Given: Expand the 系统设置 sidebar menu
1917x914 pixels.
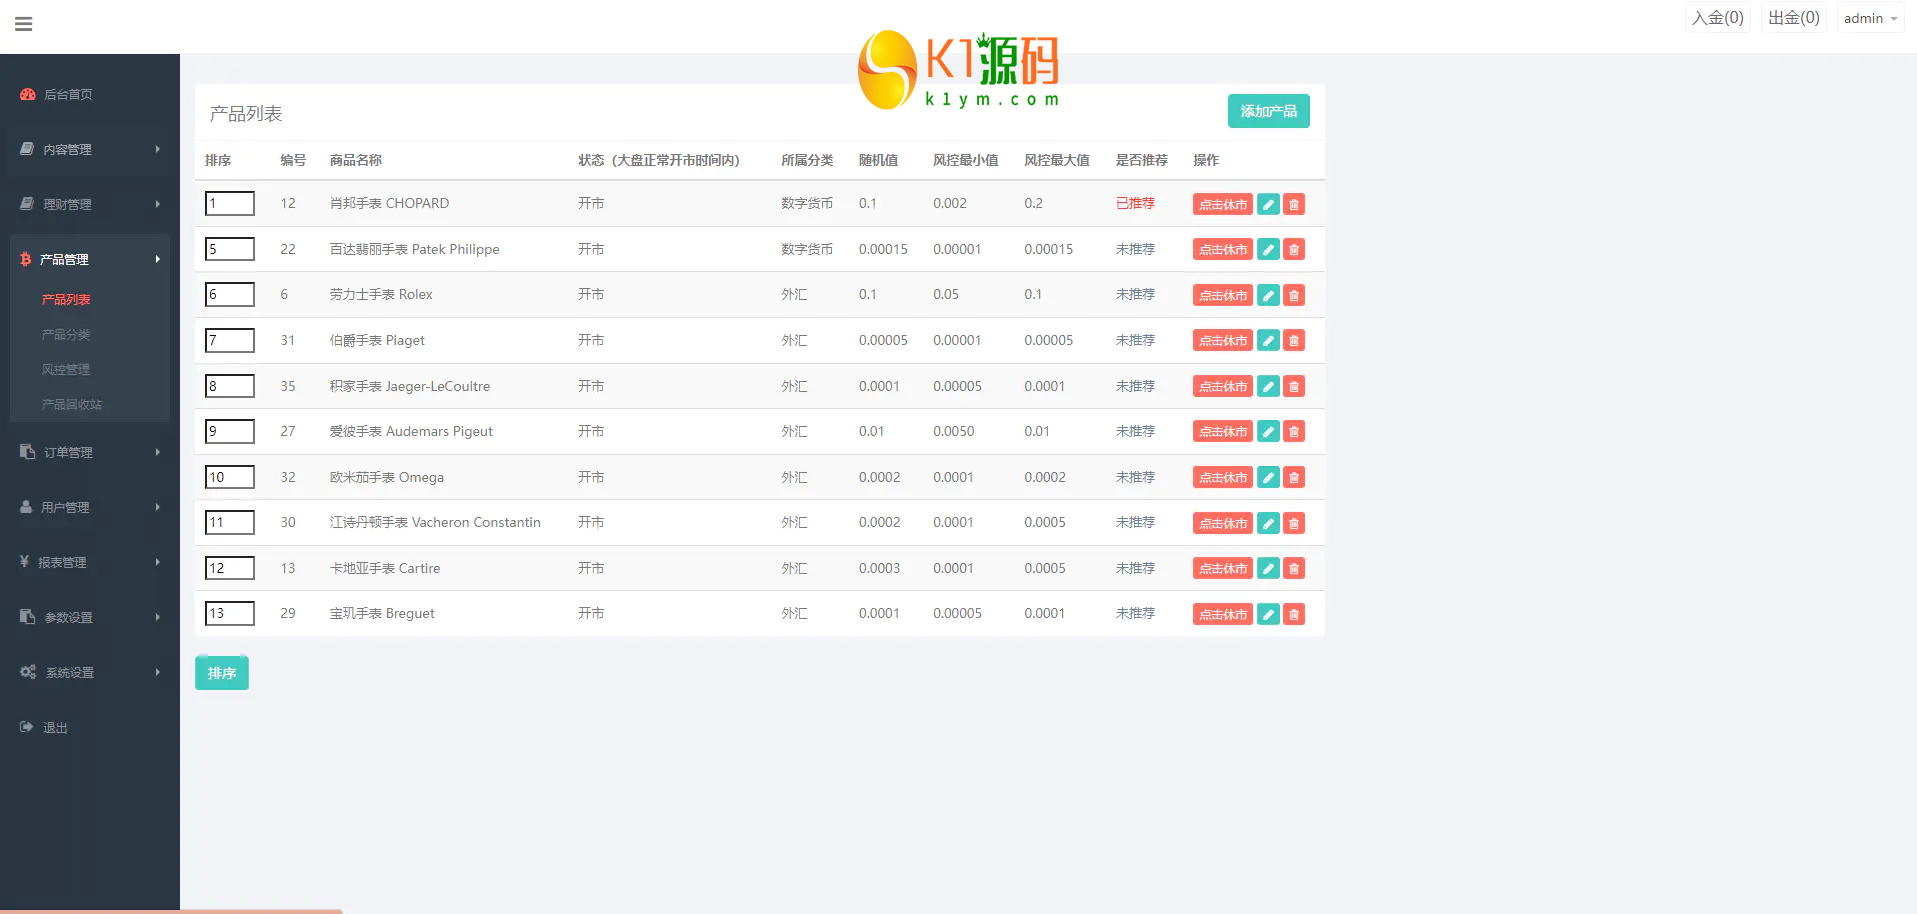Looking at the screenshot, I should click(x=90, y=672).
